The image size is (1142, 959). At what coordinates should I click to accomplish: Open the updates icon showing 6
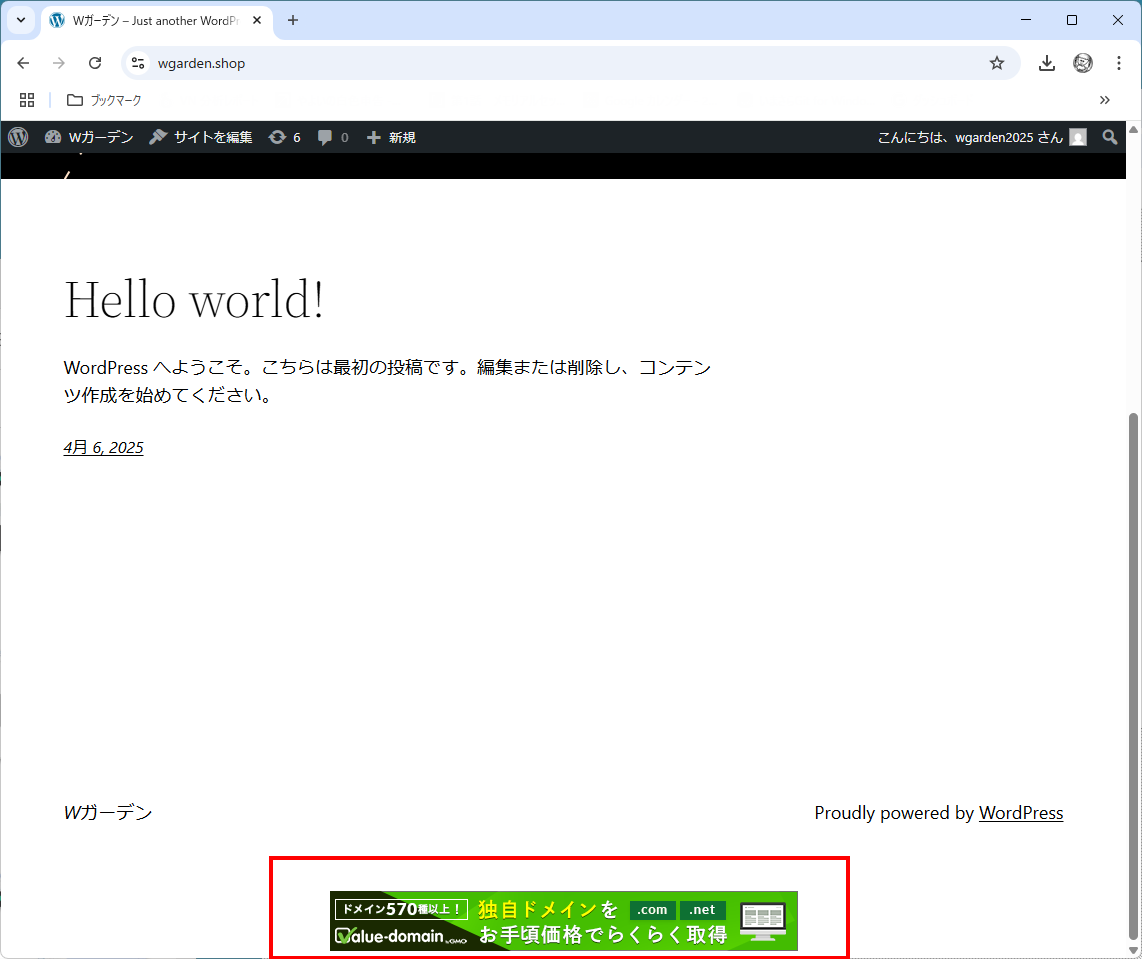click(x=284, y=137)
